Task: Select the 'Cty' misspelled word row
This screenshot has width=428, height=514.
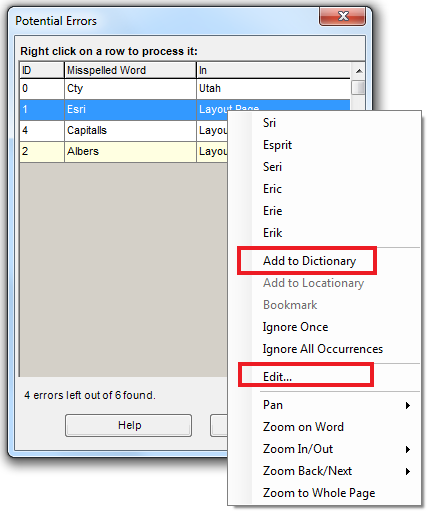Action: click(x=185, y=89)
